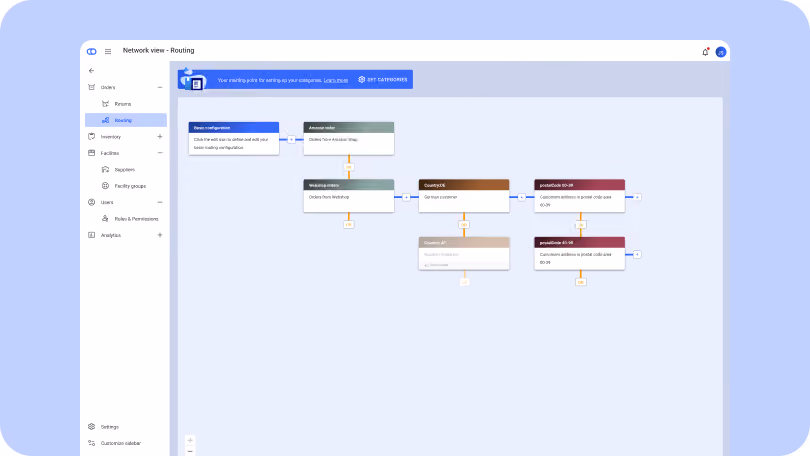Viewport: 810px width, 456px height.
Task: Click the Orders cart icon
Action: pos(91,87)
